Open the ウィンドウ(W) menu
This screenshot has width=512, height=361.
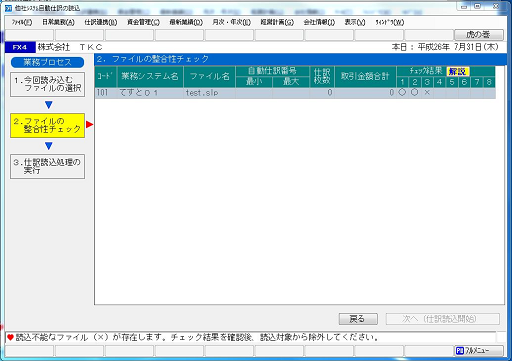[x=390, y=22]
